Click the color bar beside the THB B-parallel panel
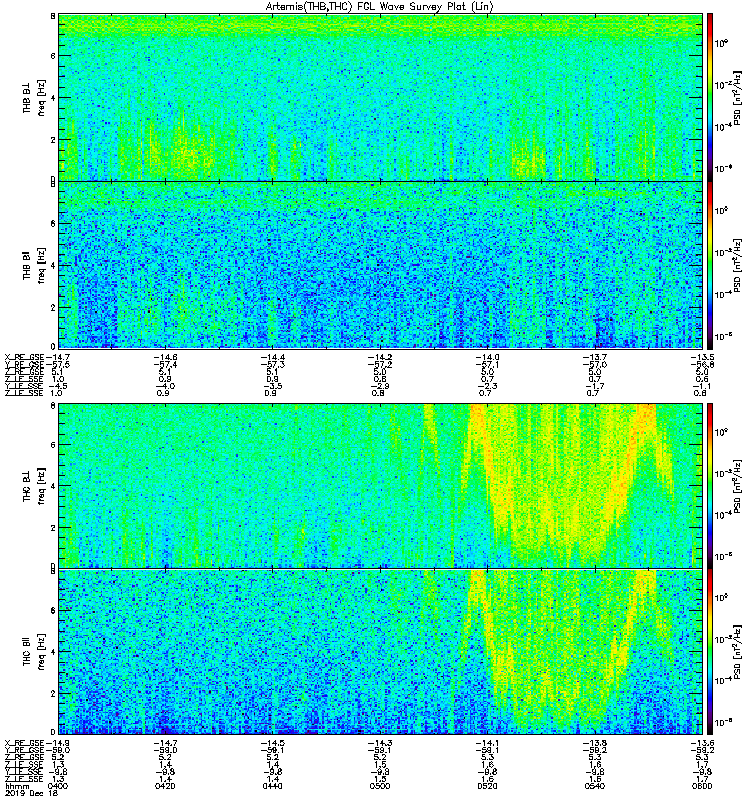This screenshot has width=750, height=800. pos(710,265)
